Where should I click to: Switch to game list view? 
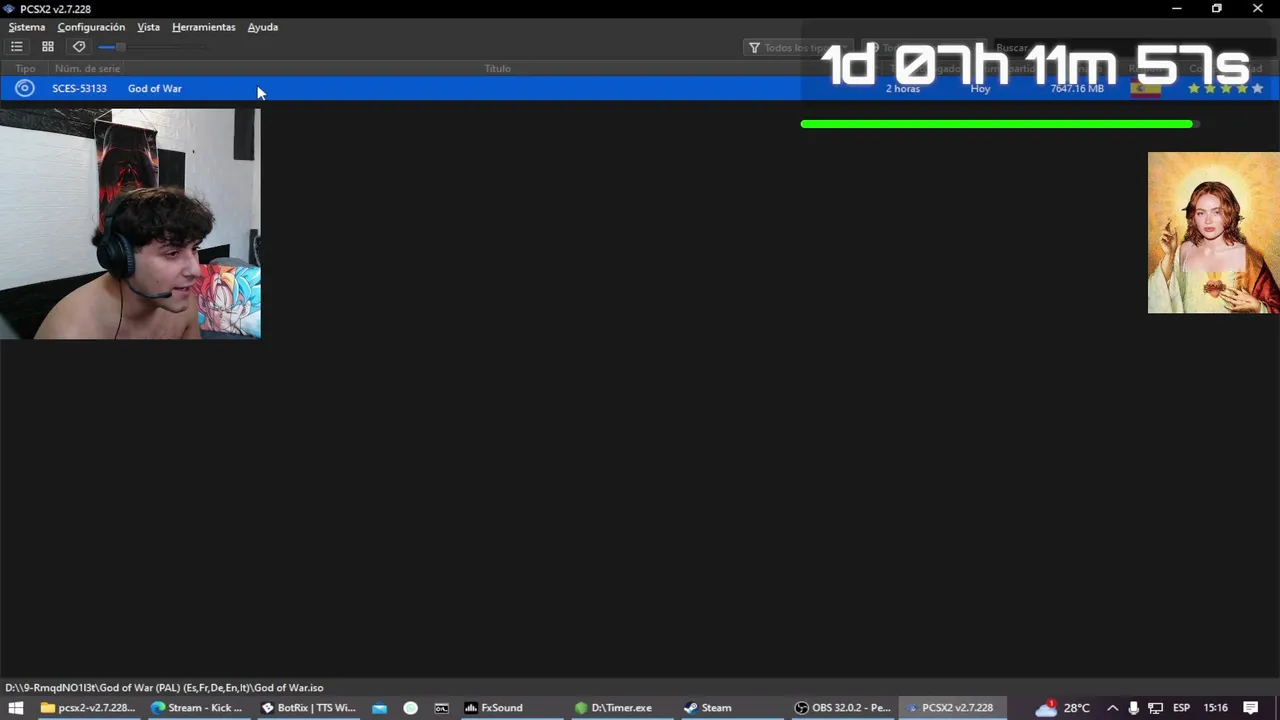[17, 47]
